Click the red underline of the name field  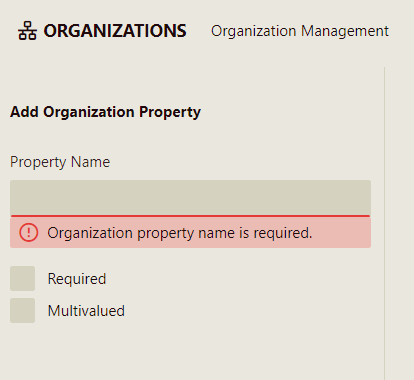(x=190, y=216)
